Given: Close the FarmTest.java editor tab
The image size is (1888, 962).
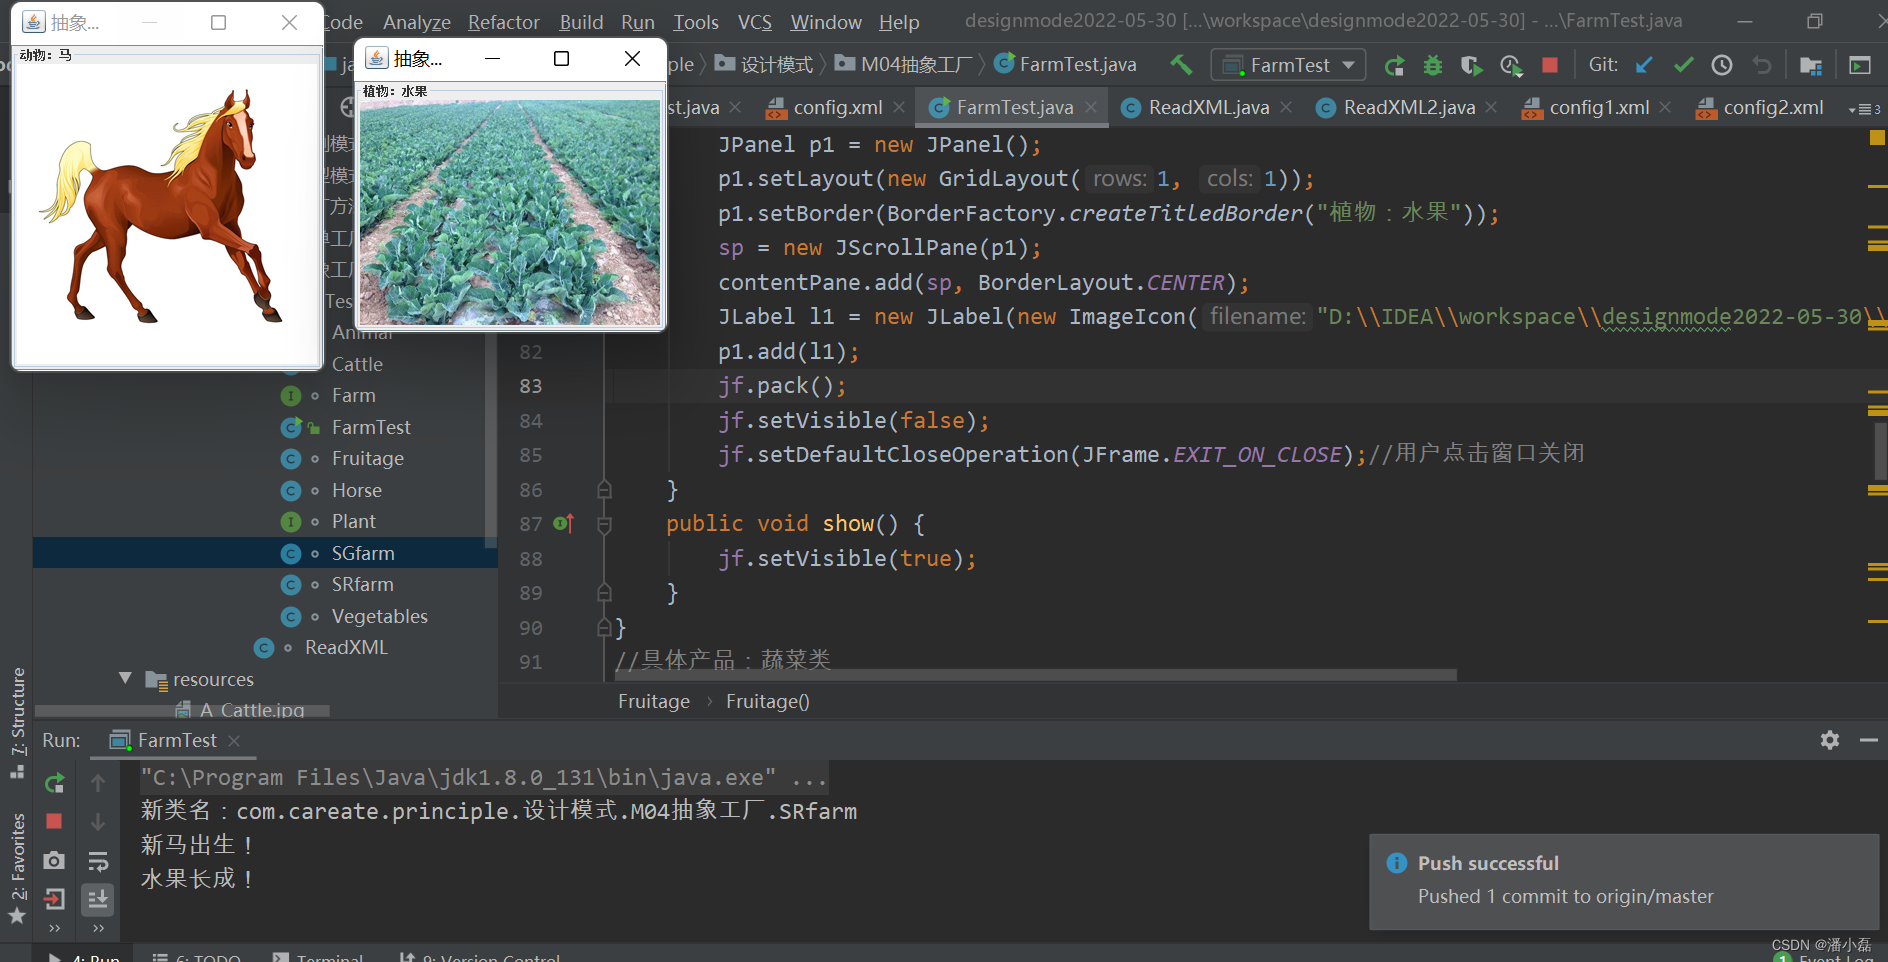Looking at the screenshot, I should point(1091,107).
